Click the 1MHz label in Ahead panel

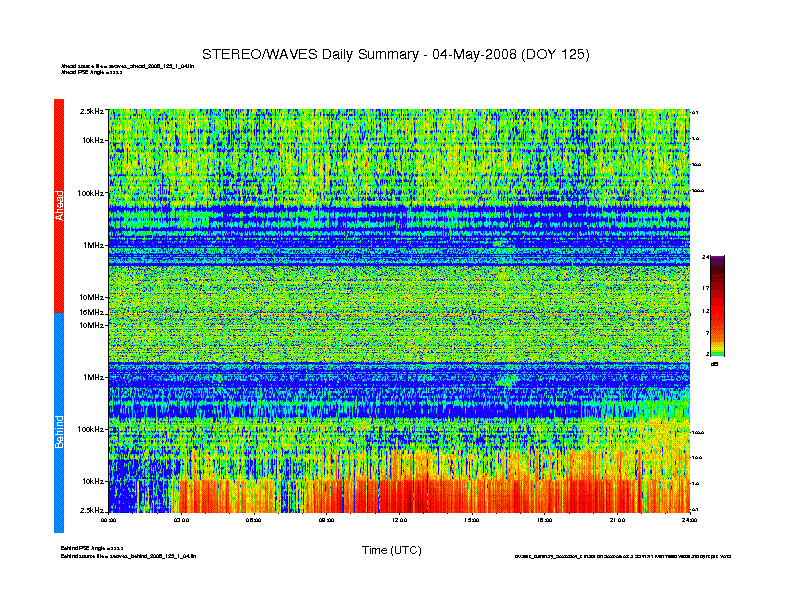pyautogui.click(x=94, y=245)
